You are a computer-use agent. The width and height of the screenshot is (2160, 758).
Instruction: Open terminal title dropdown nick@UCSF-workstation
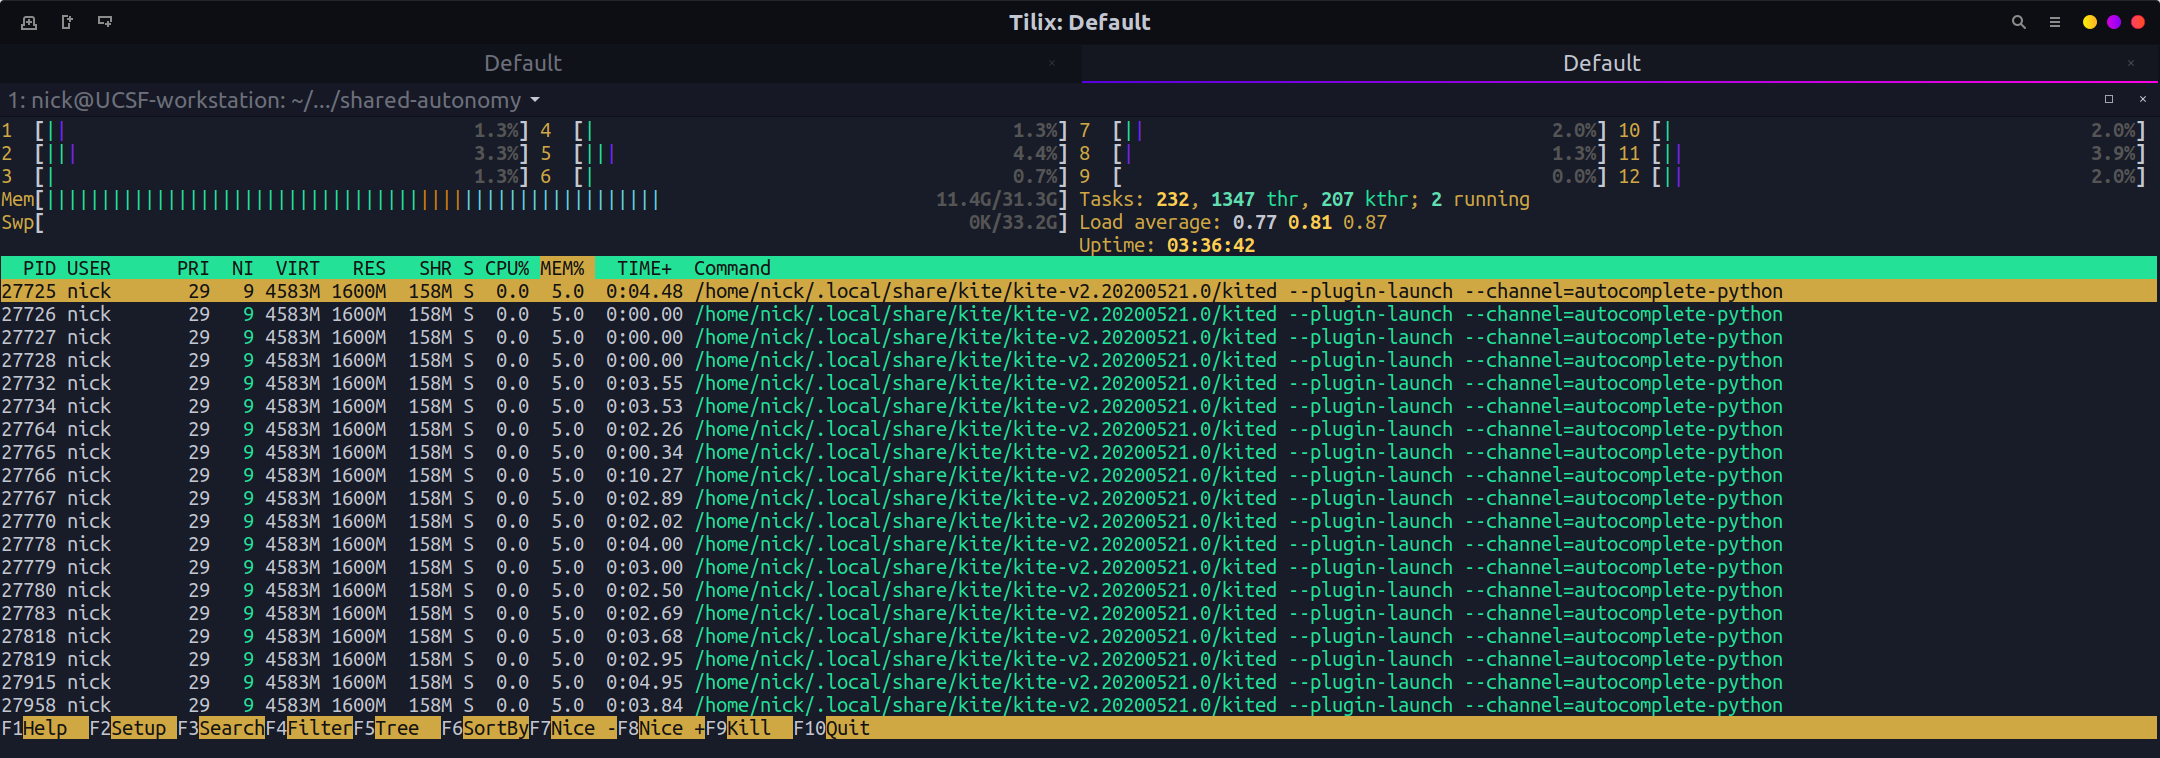coord(274,100)
